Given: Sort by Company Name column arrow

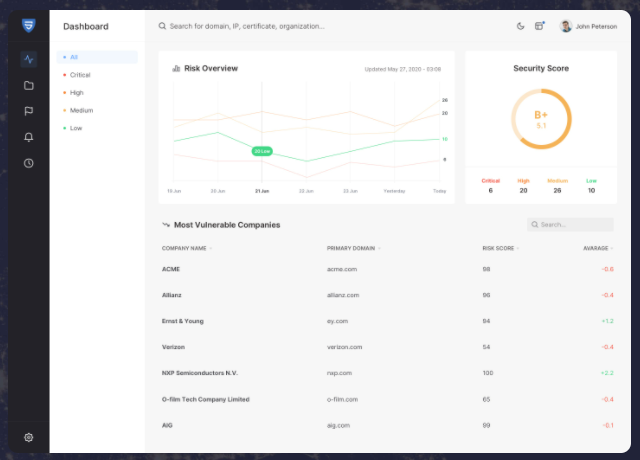Looking at the screenshot, I should 211,249.
